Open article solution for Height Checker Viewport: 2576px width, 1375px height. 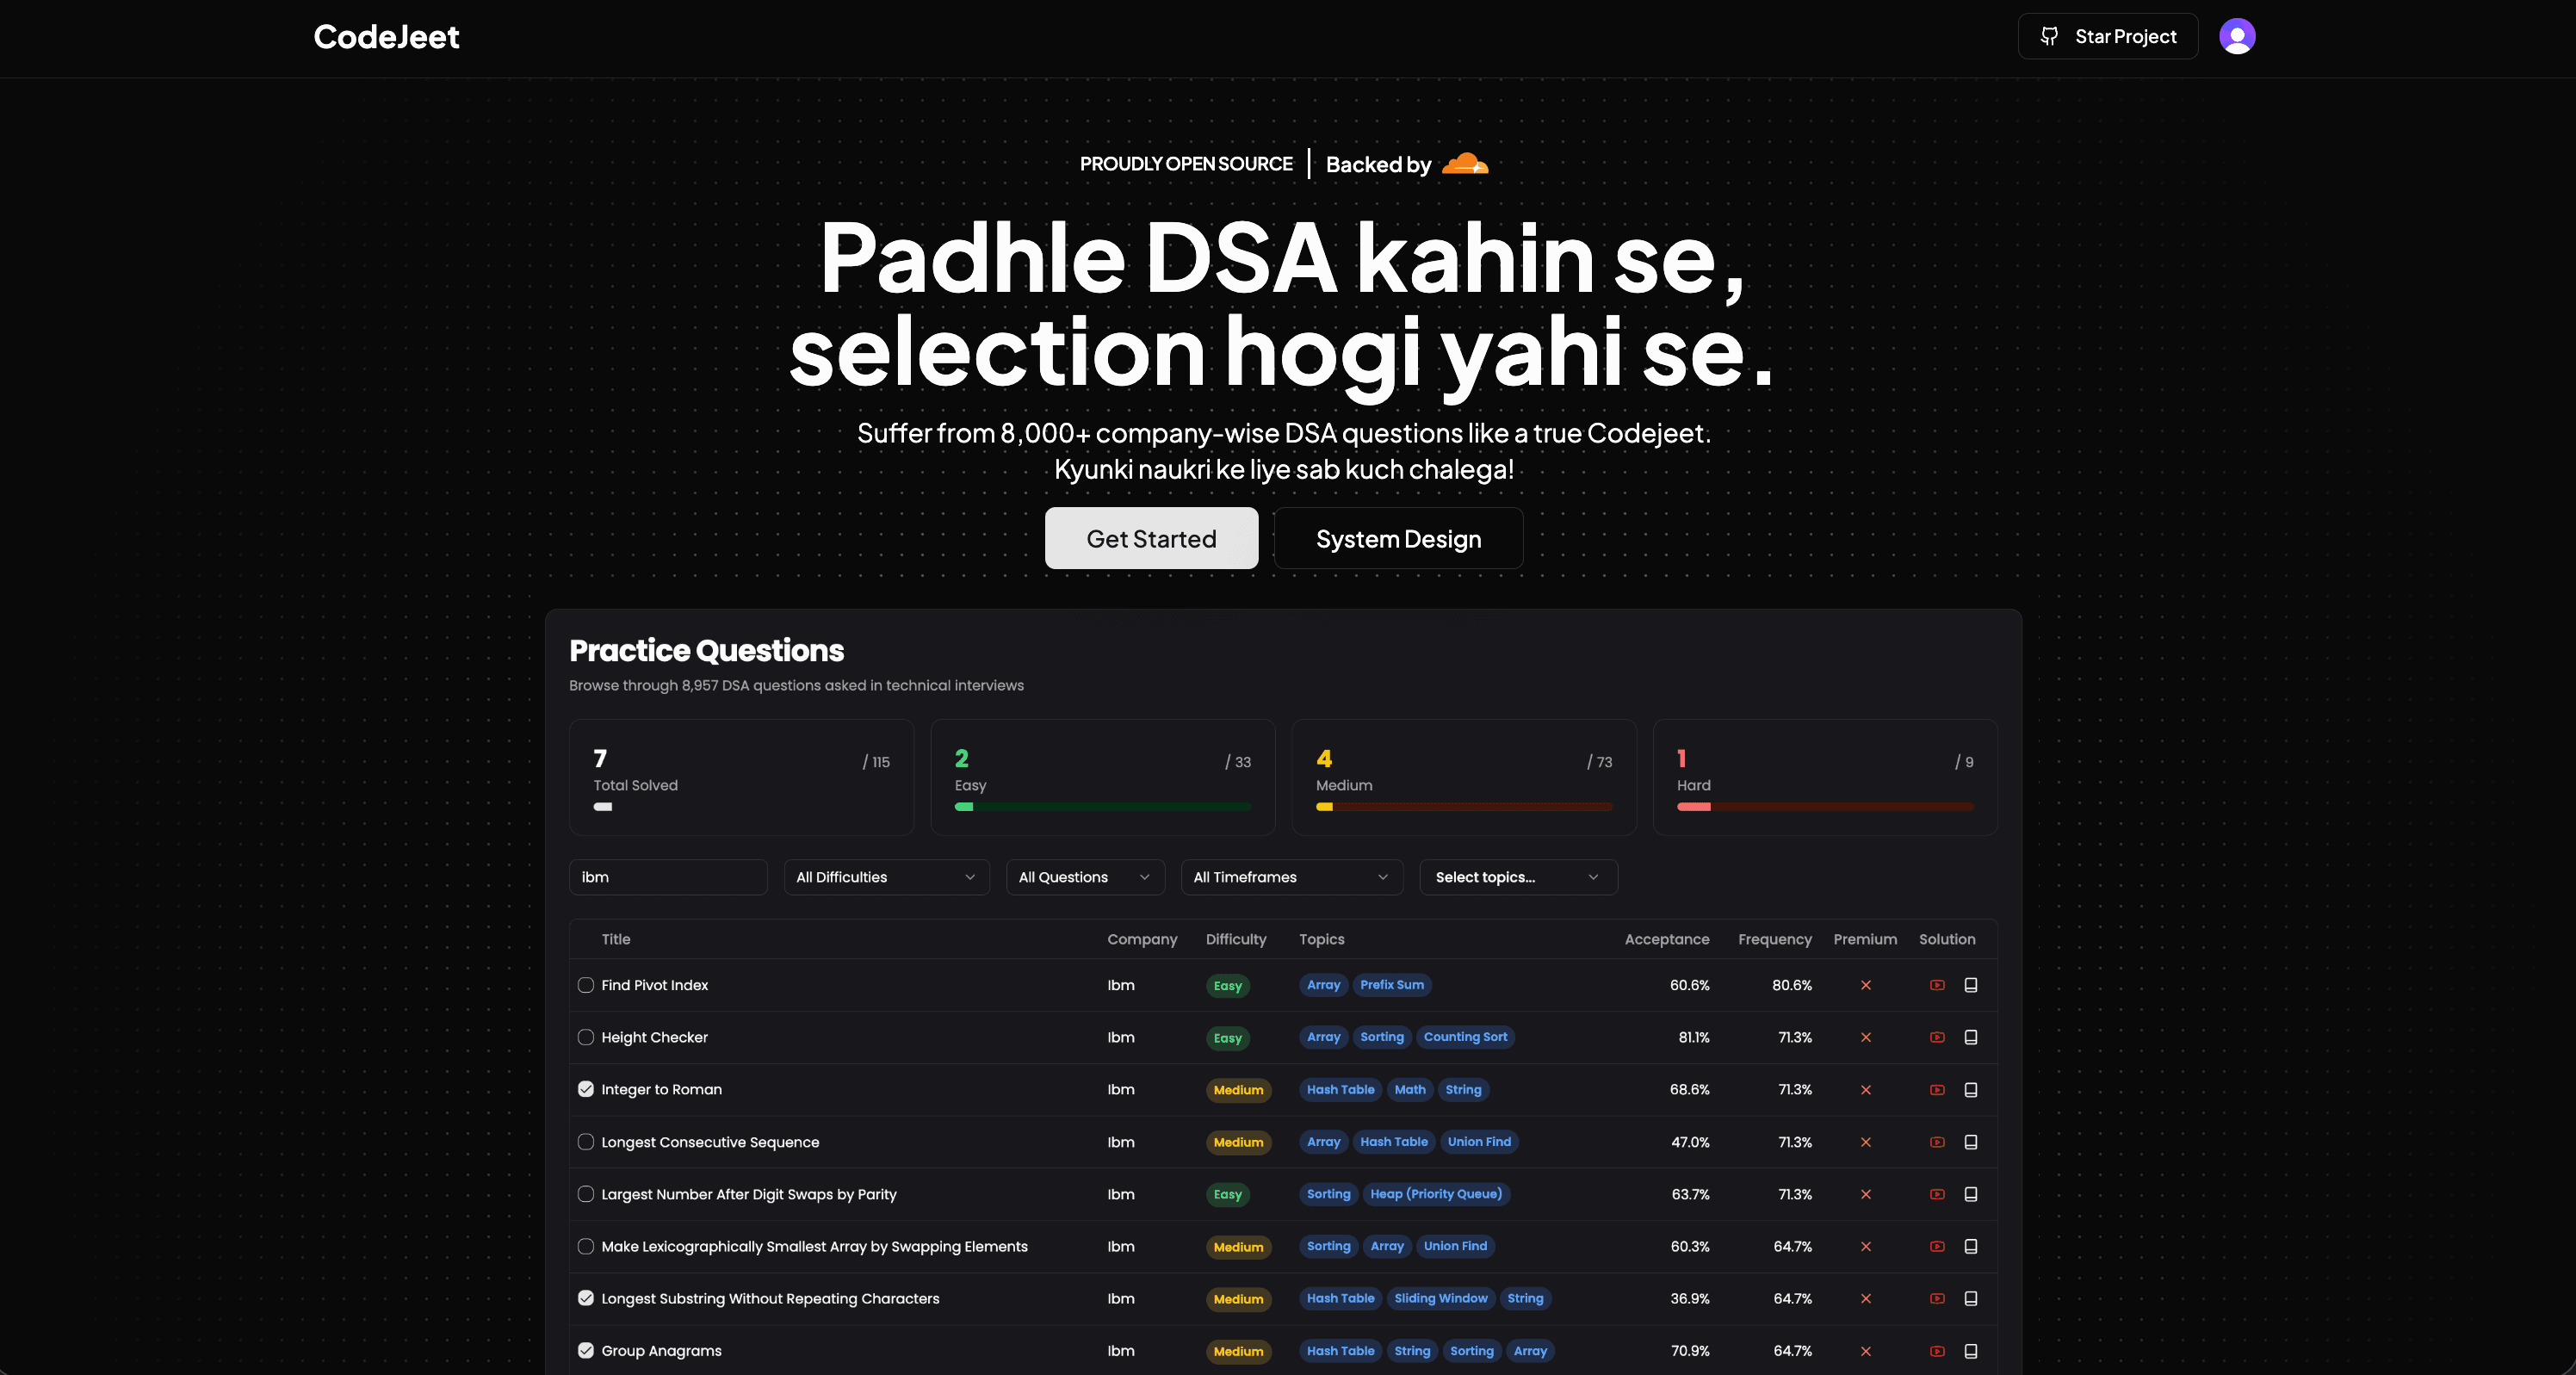pyautogui.click(x=1970, y=1037)
